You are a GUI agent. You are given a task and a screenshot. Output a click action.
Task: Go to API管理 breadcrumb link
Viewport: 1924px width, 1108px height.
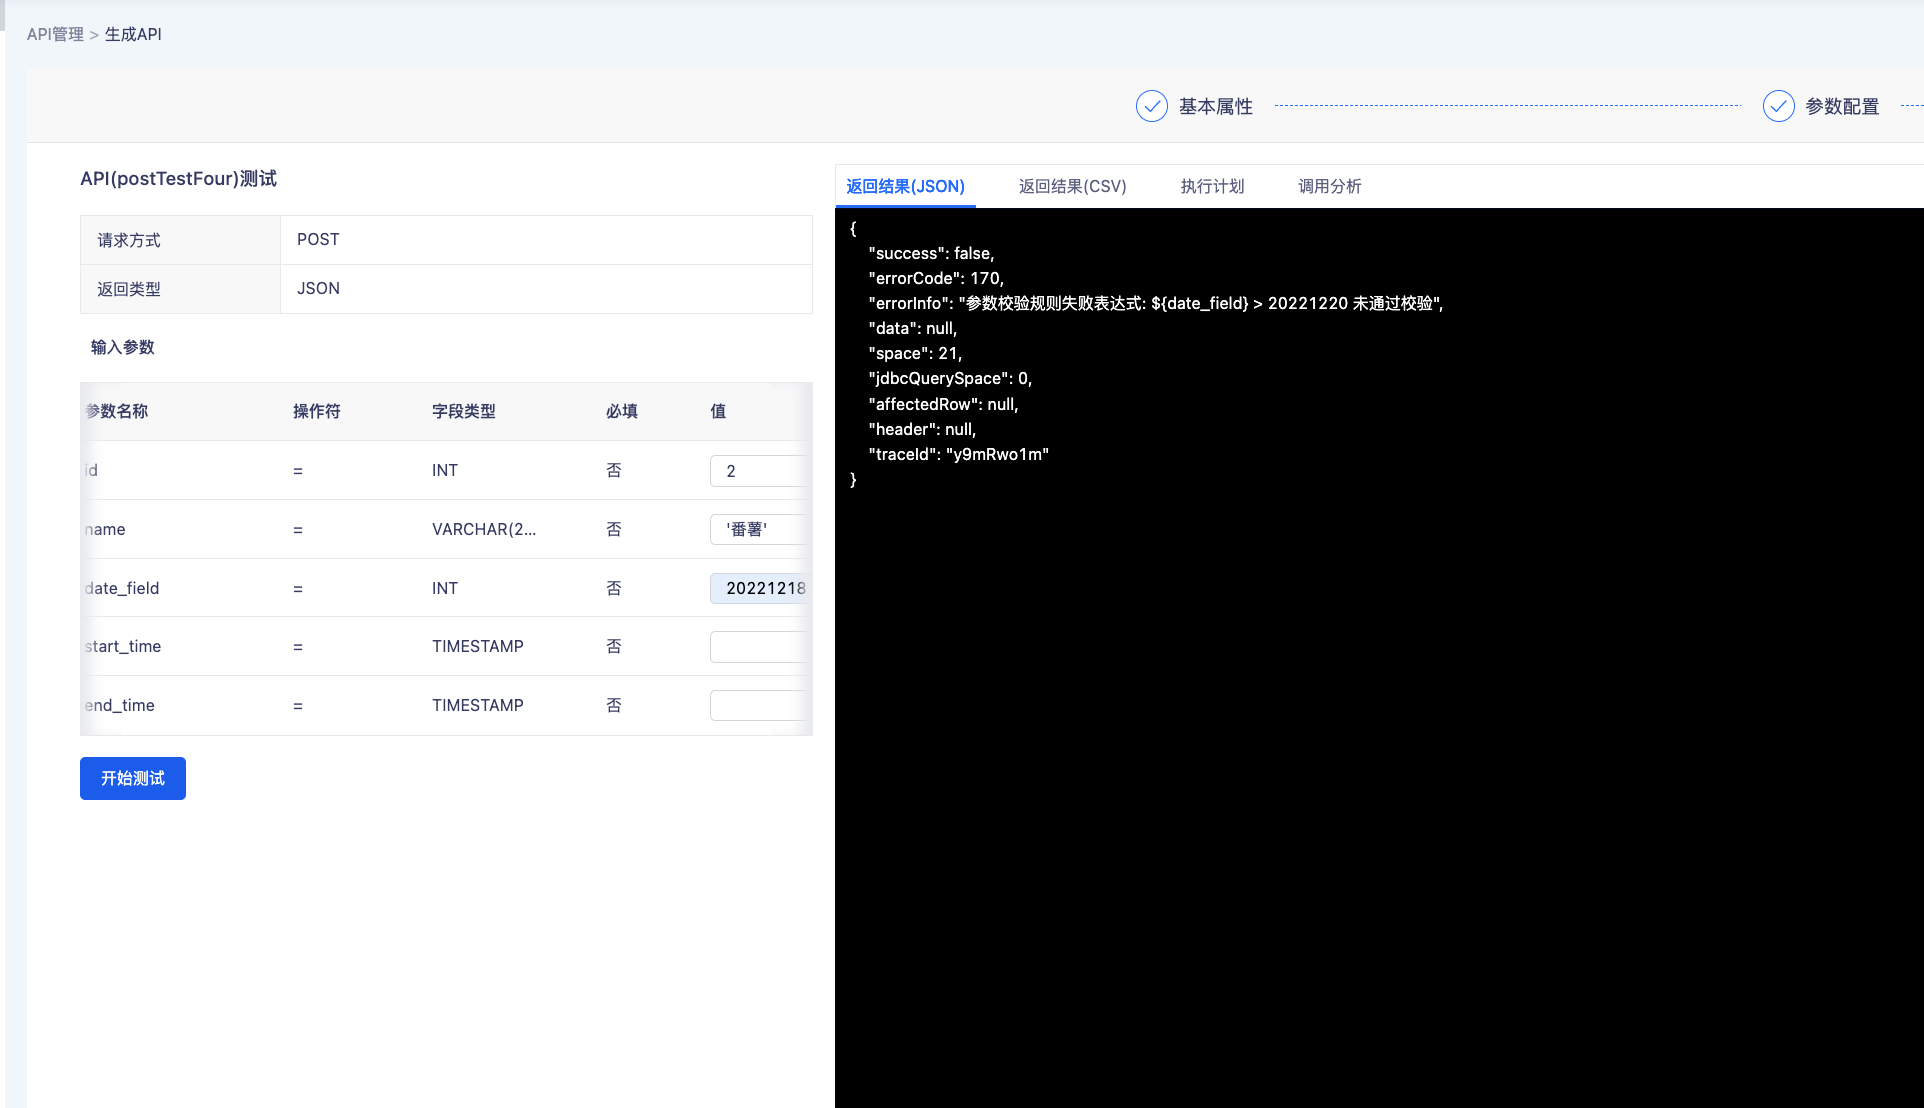[x=55, y=34]
